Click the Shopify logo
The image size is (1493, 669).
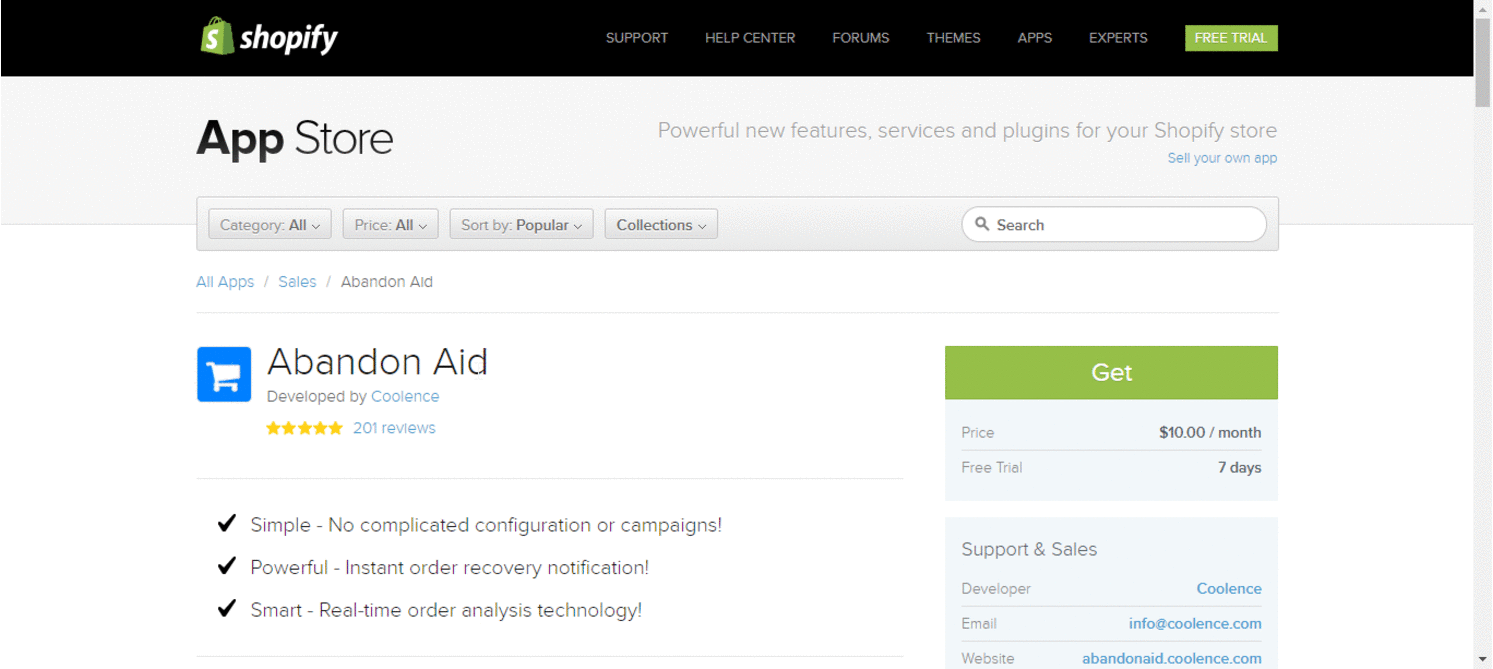pyautogui.click(x=268, y=37)
